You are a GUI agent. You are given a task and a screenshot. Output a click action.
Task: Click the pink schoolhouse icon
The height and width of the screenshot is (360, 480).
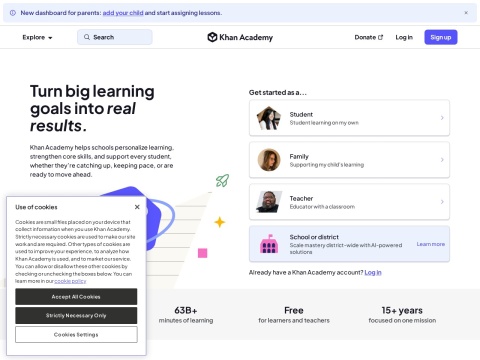click(269, 244)
